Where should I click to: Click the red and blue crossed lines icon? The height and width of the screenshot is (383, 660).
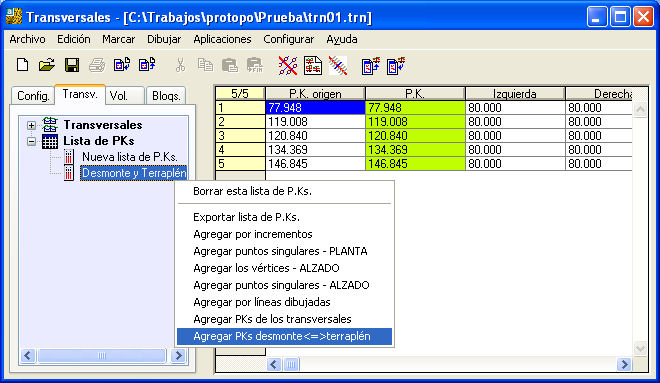click(288, 66)
